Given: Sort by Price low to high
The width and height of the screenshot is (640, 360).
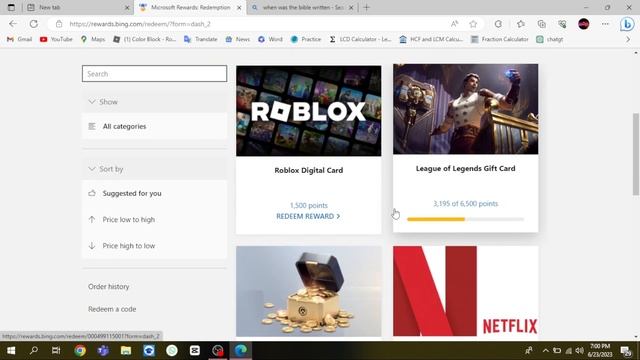Looking at the screenshot, I should coord(154,220).
